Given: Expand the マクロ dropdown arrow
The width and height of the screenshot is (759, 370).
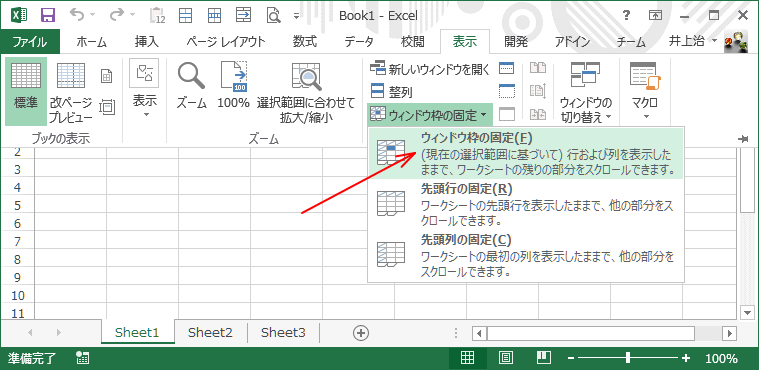Looking at the screenshot, I should [645, 117].
